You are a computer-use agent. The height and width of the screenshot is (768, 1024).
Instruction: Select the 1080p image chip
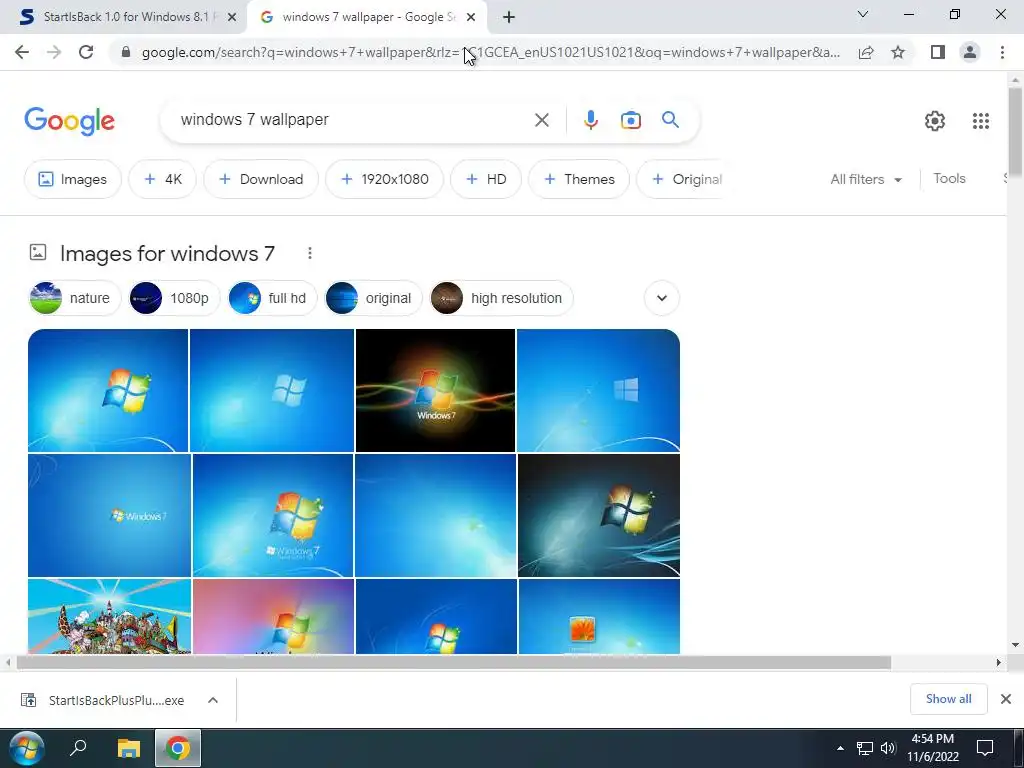174,298
